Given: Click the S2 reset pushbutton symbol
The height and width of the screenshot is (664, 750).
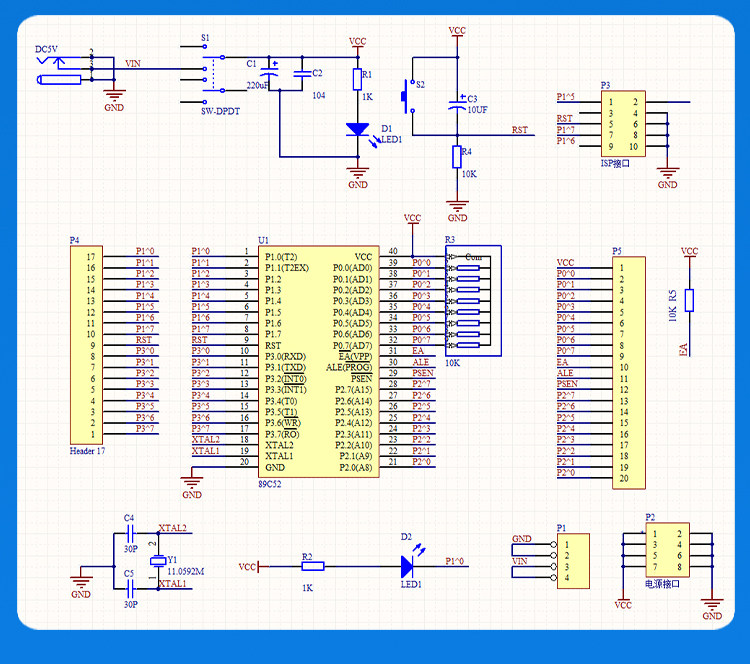Looking at the screenshot, I should [x=408, y=97].
